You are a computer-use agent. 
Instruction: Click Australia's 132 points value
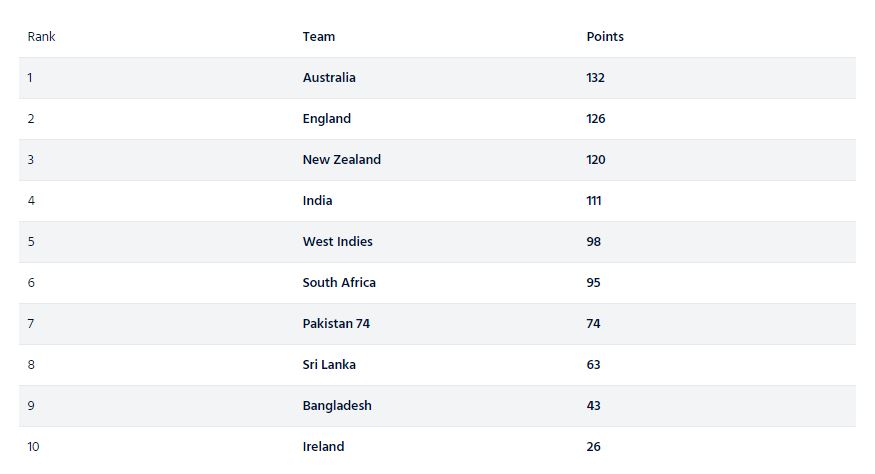[595, 78]
